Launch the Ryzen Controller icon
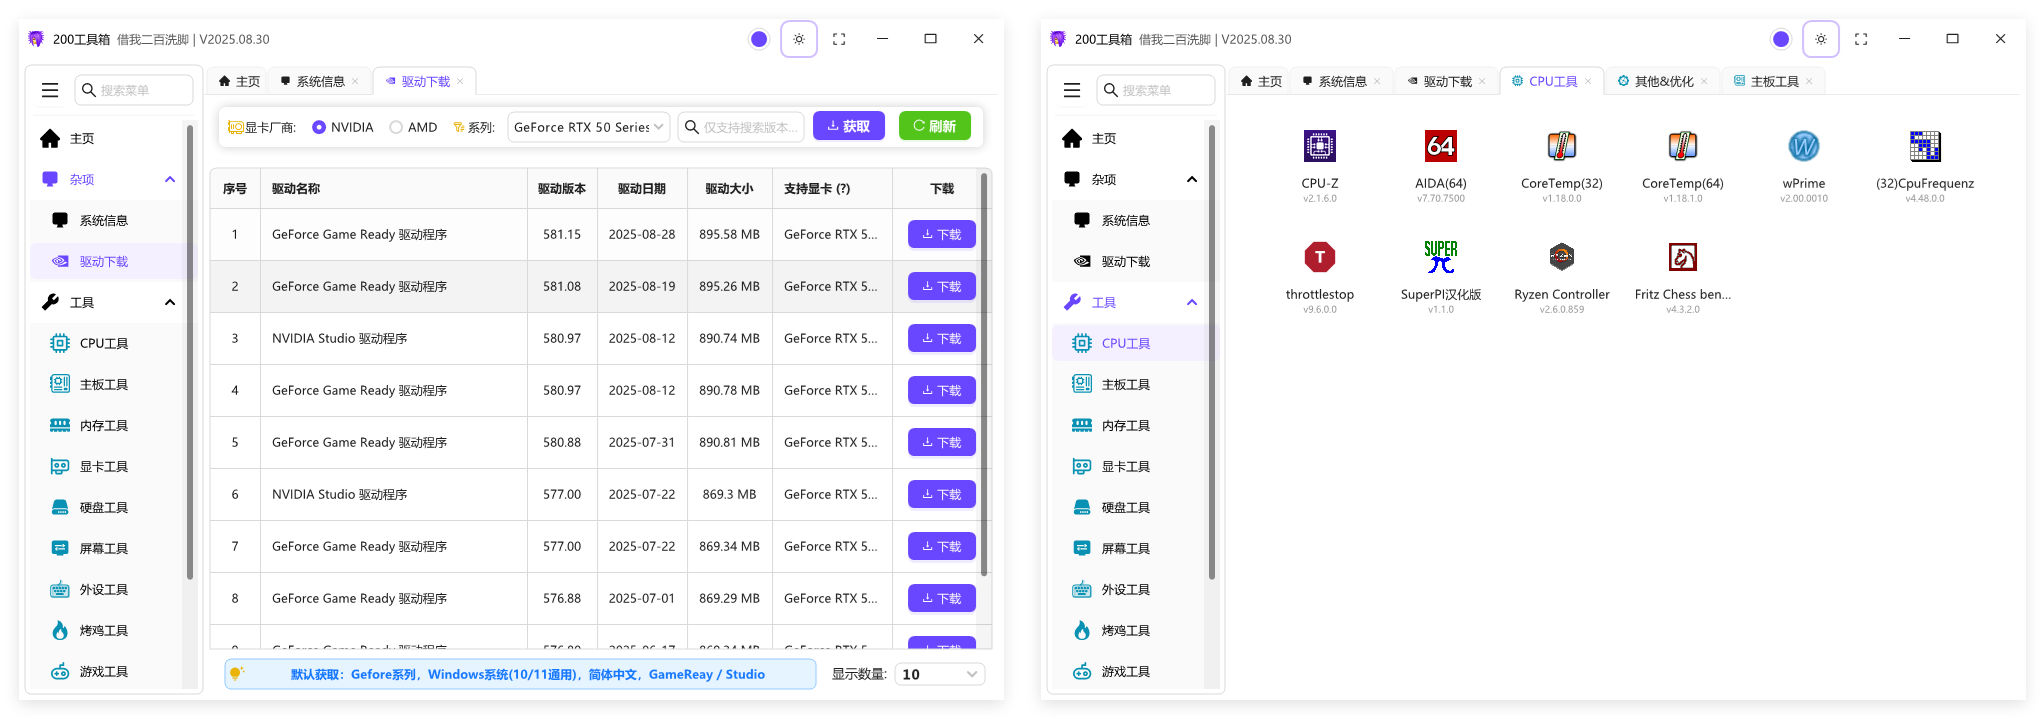 tap(1561, 257)
